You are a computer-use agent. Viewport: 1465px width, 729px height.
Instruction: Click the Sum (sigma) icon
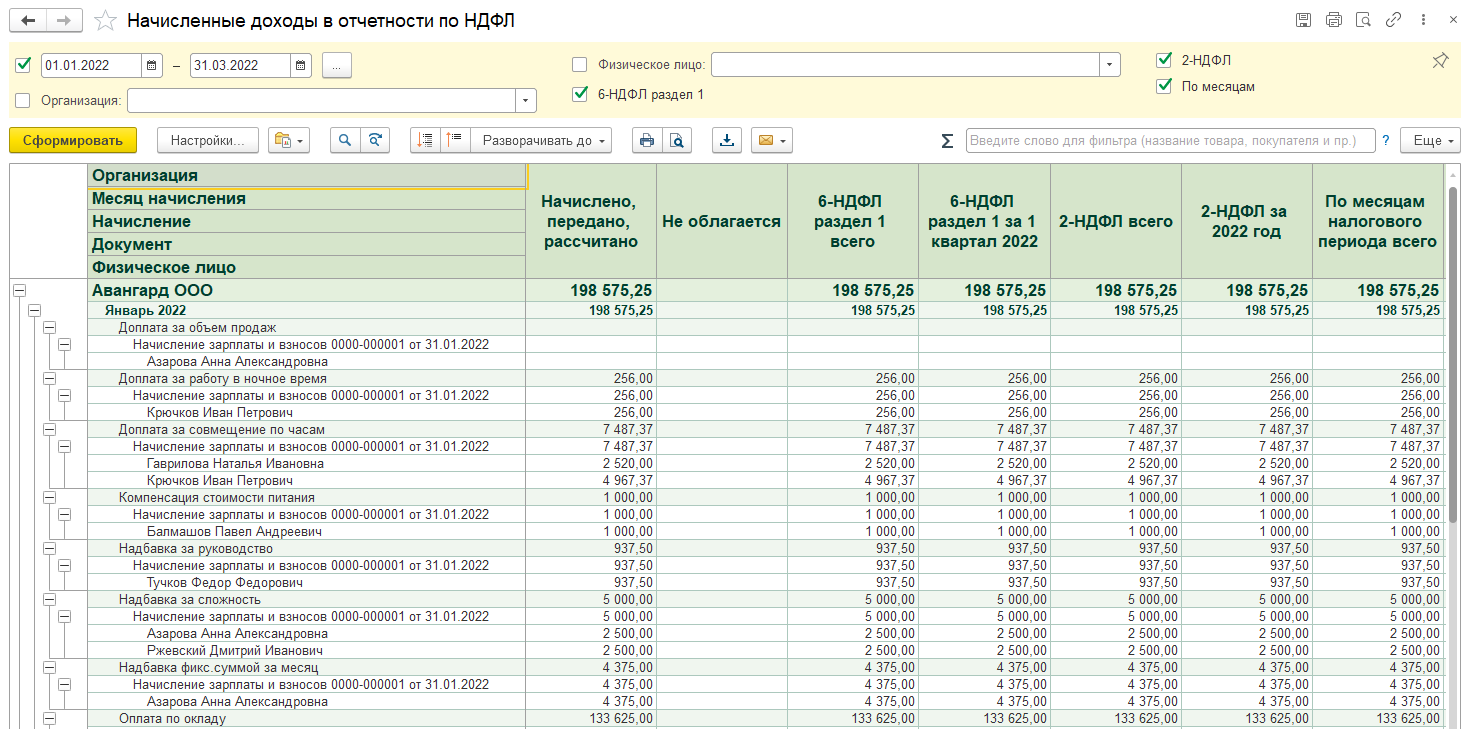coord(947,141)
